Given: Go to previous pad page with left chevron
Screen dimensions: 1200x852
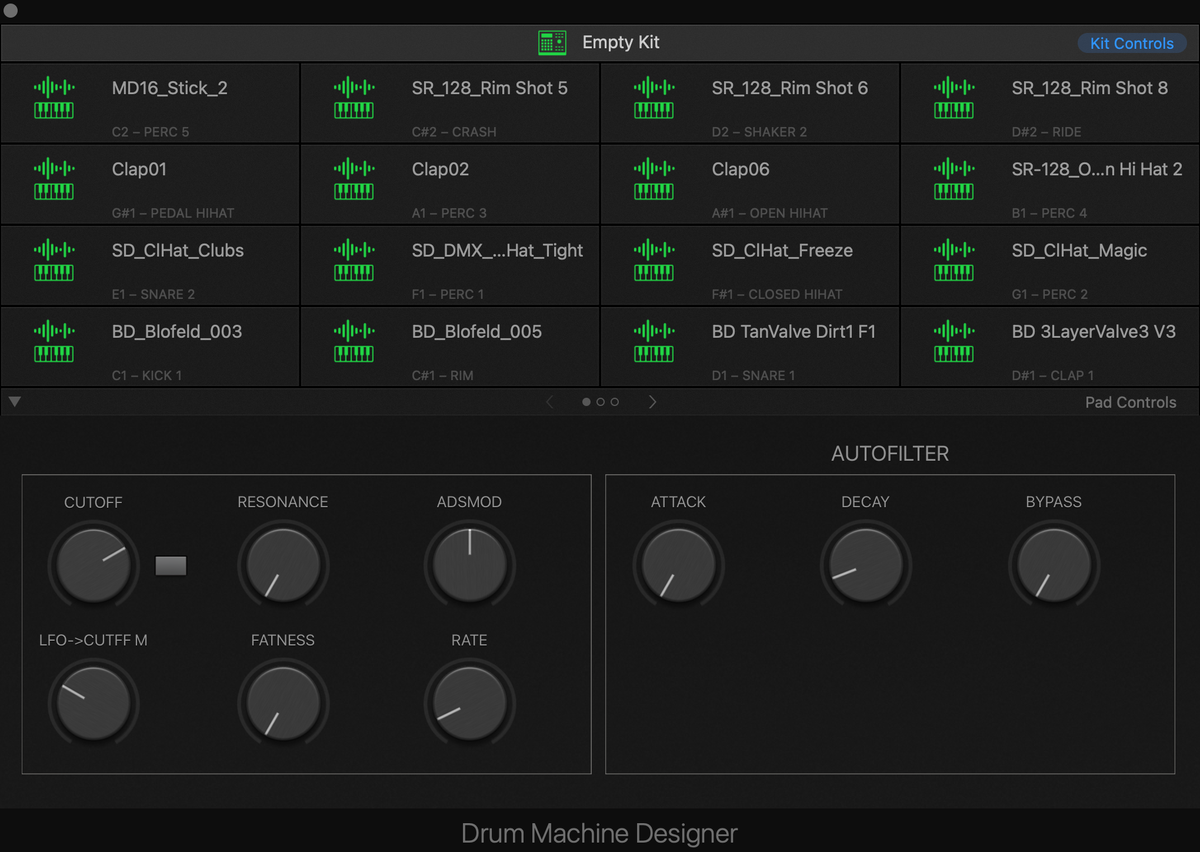Looking at the screenshot, I should click(549, 402).
